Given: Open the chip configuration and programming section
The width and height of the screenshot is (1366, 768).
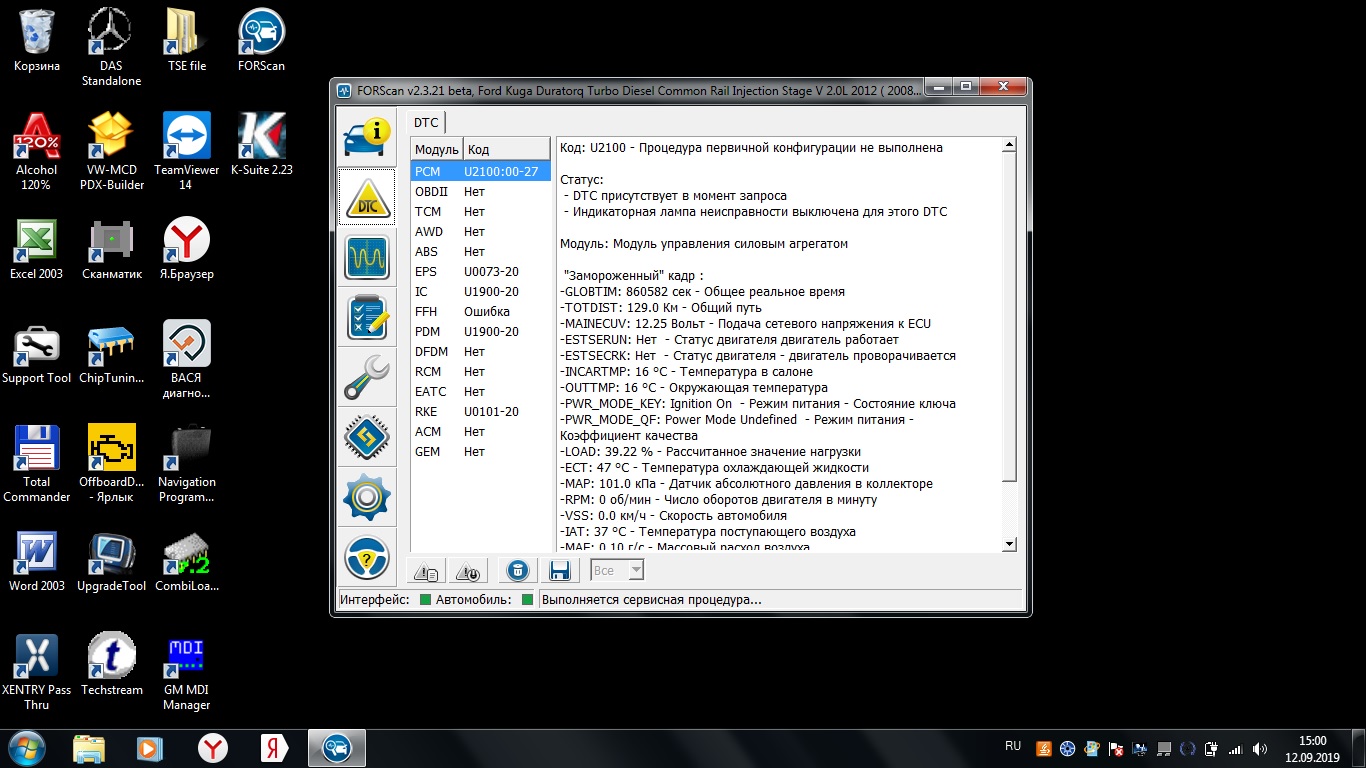Looking at the screenshot, I should click(x=366, y=438).
